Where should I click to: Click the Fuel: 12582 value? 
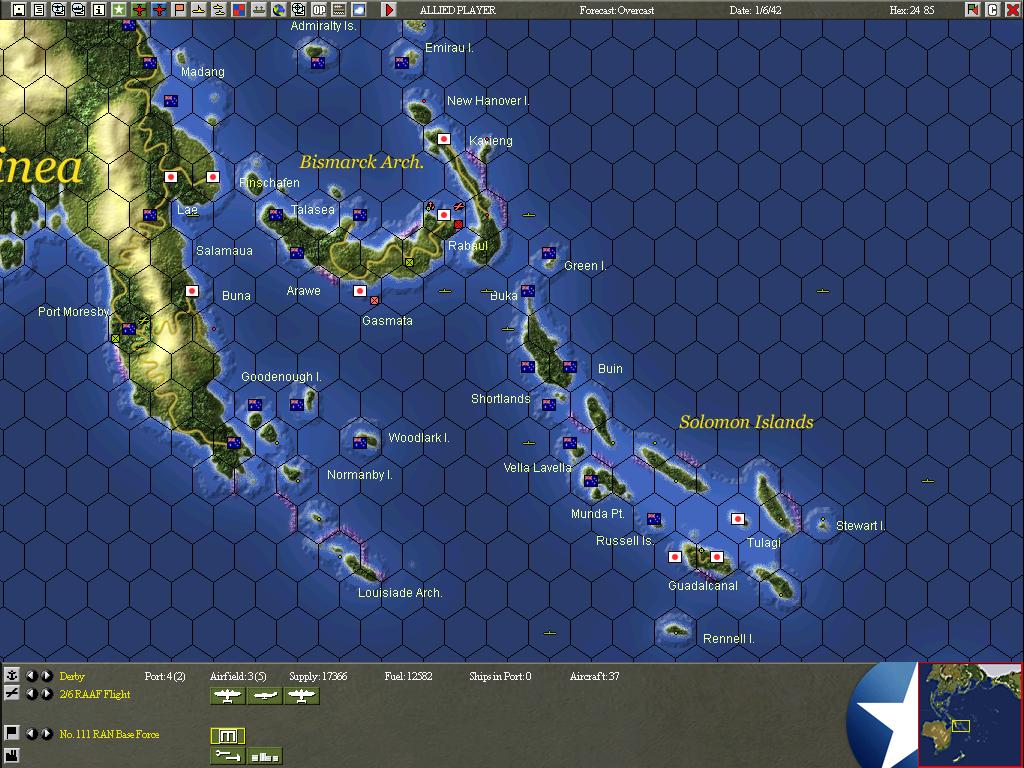click(408, 676)
